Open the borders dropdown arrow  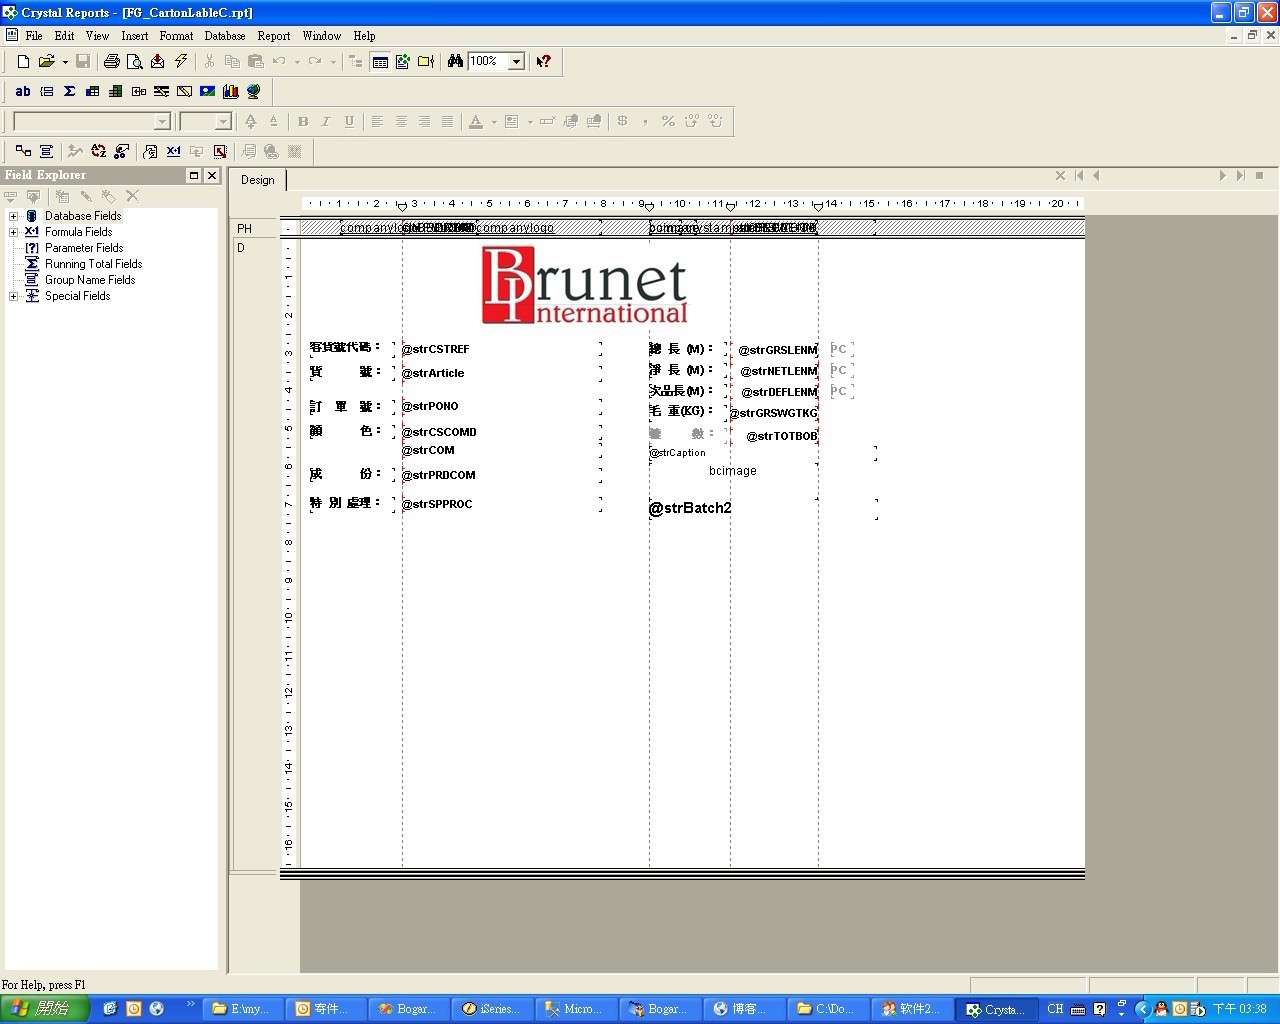point(529,121)
